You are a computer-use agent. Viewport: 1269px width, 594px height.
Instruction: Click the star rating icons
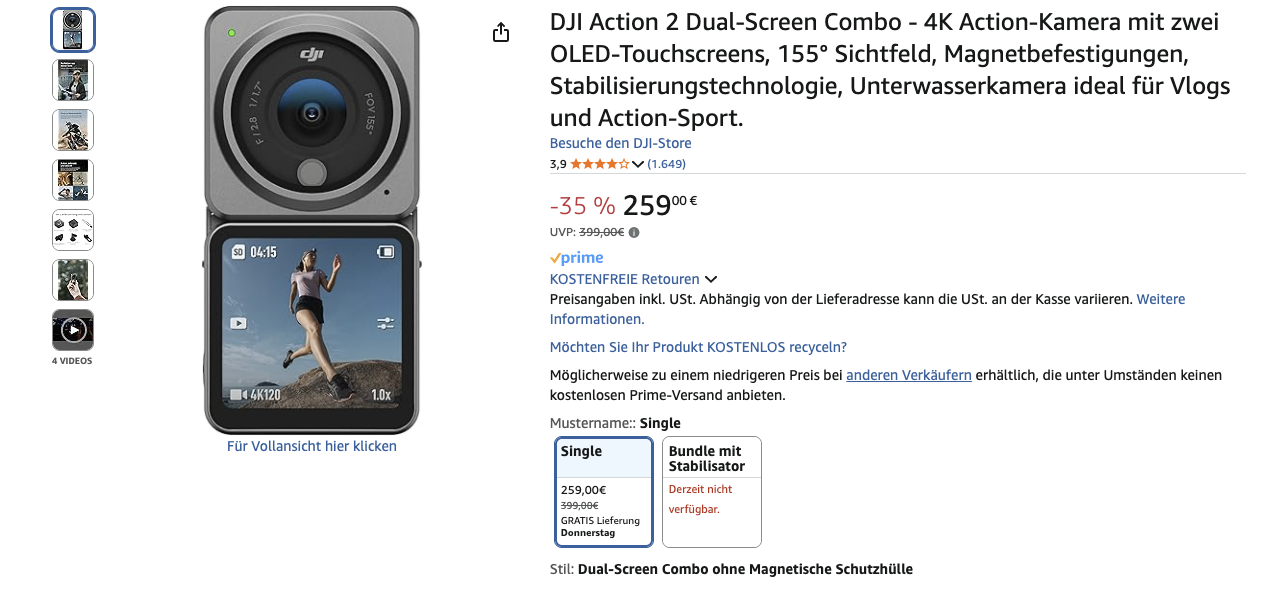pos(600,164)
